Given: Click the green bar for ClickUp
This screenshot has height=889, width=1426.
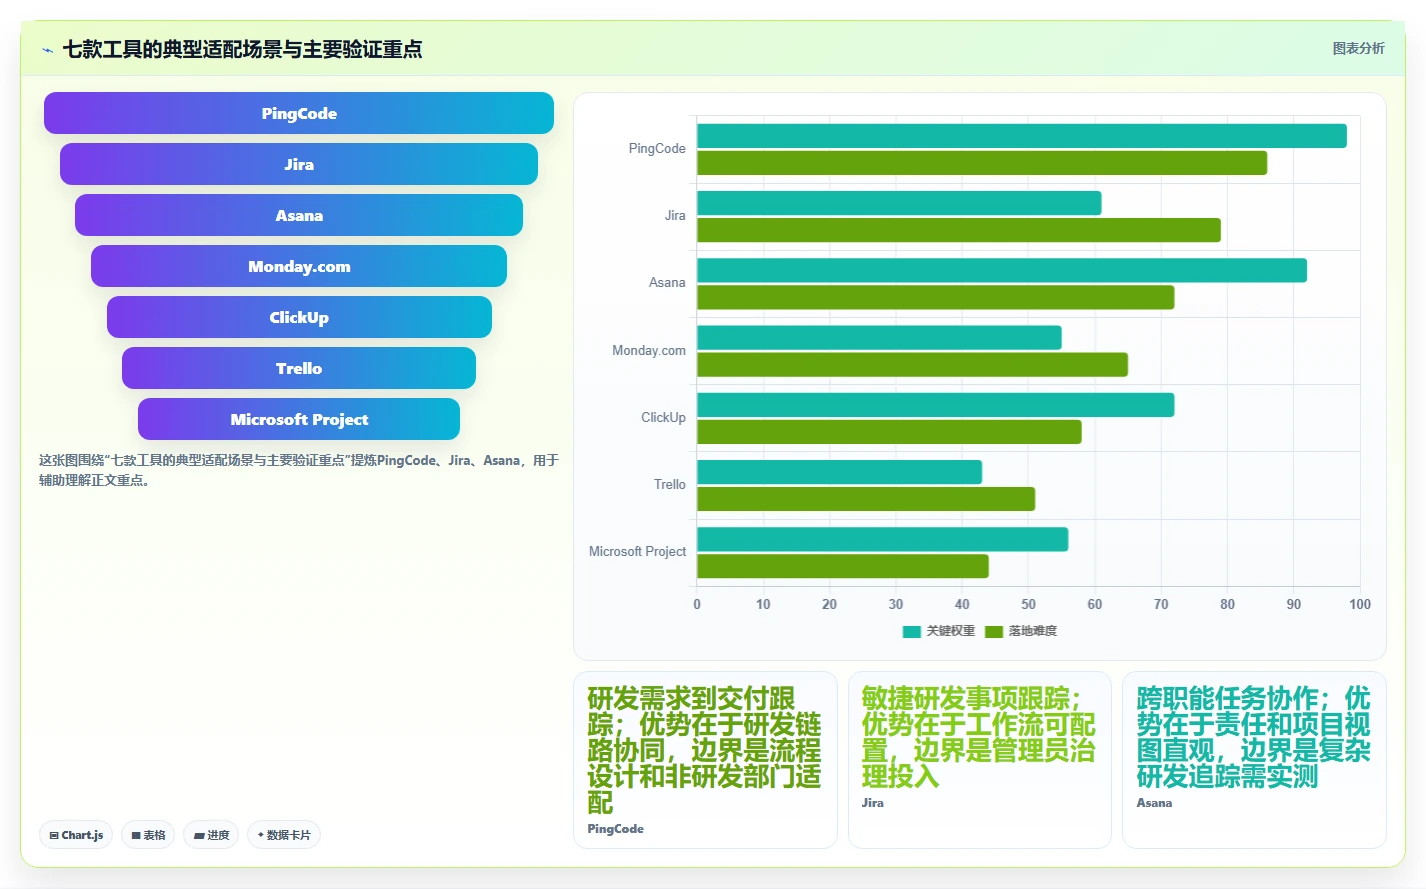Looking at the screenshot, I should pyautogui.click(x=889, y=432).
